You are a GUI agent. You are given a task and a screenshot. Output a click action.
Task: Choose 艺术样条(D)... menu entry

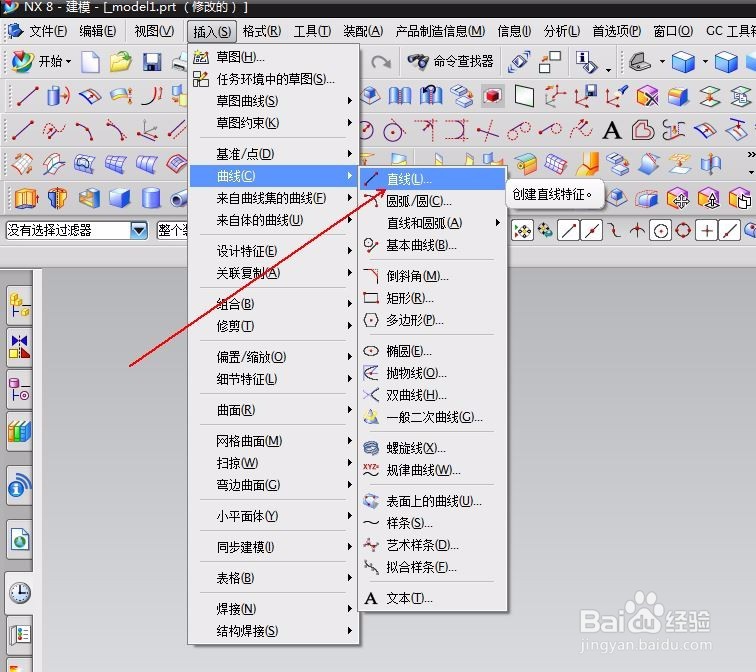click(x=432, y=545)
